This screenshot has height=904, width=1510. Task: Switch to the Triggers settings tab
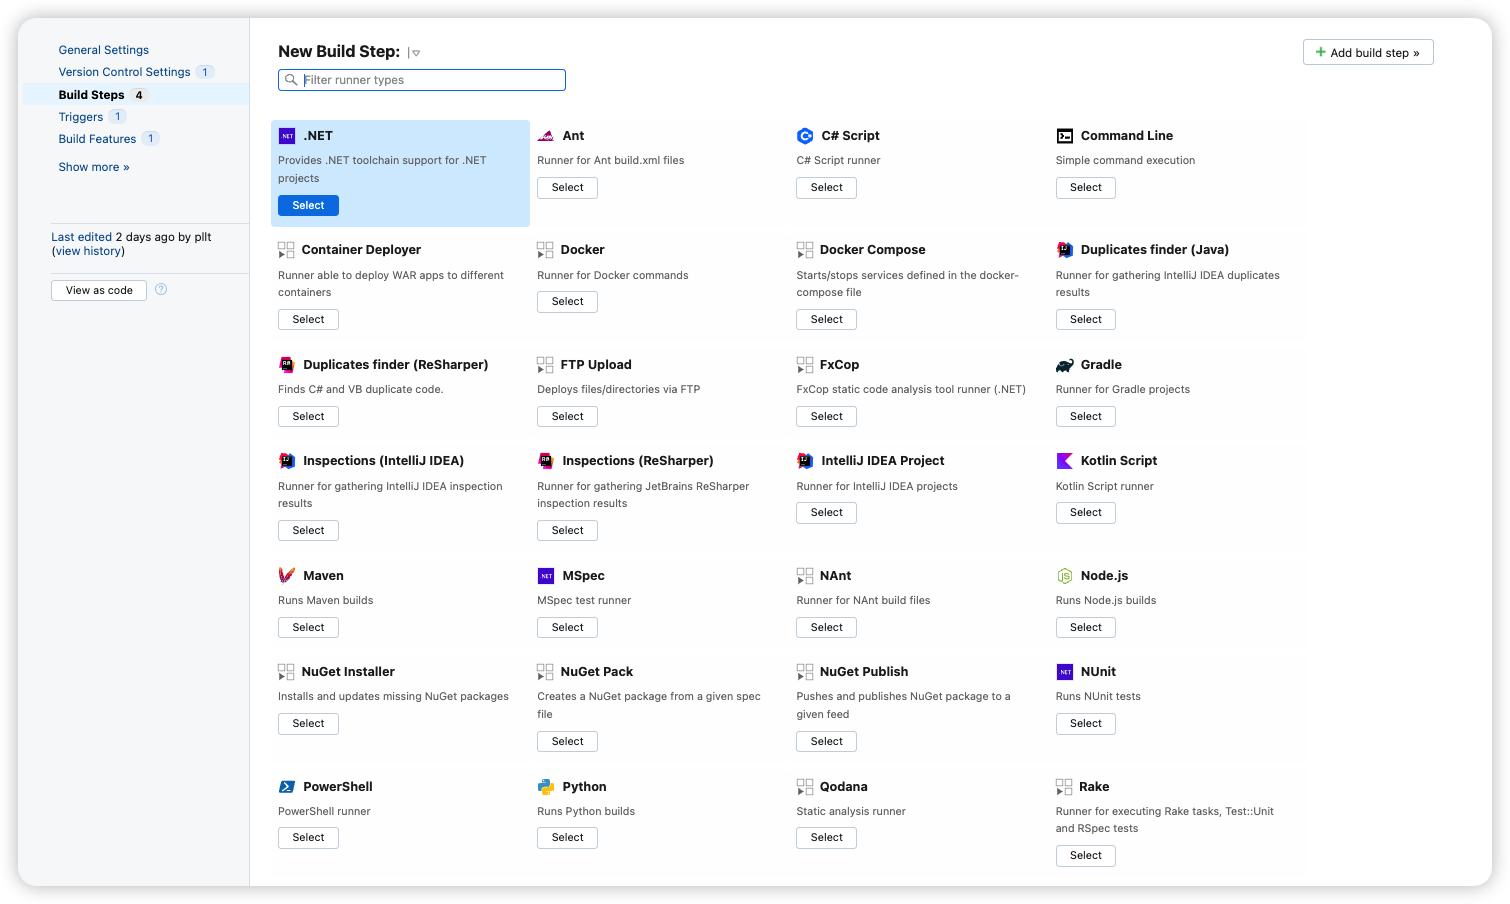[81, 117]
